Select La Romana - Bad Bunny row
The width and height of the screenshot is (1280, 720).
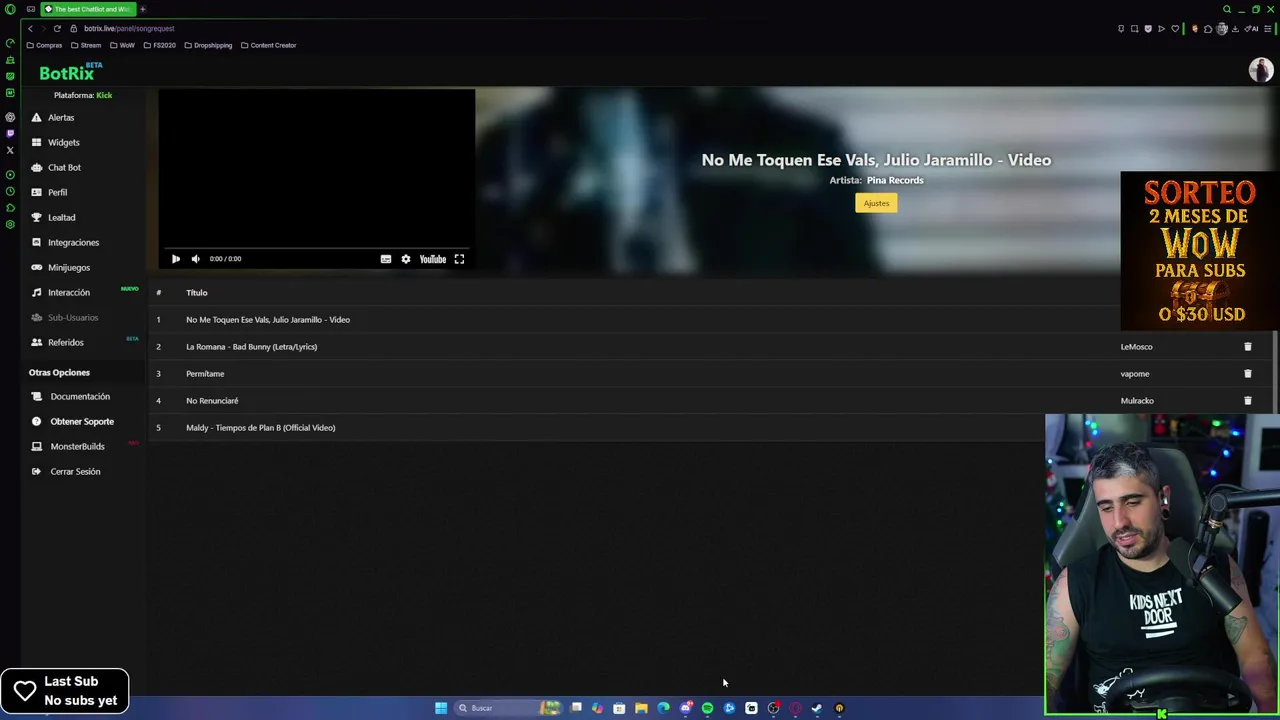point(712,347)
